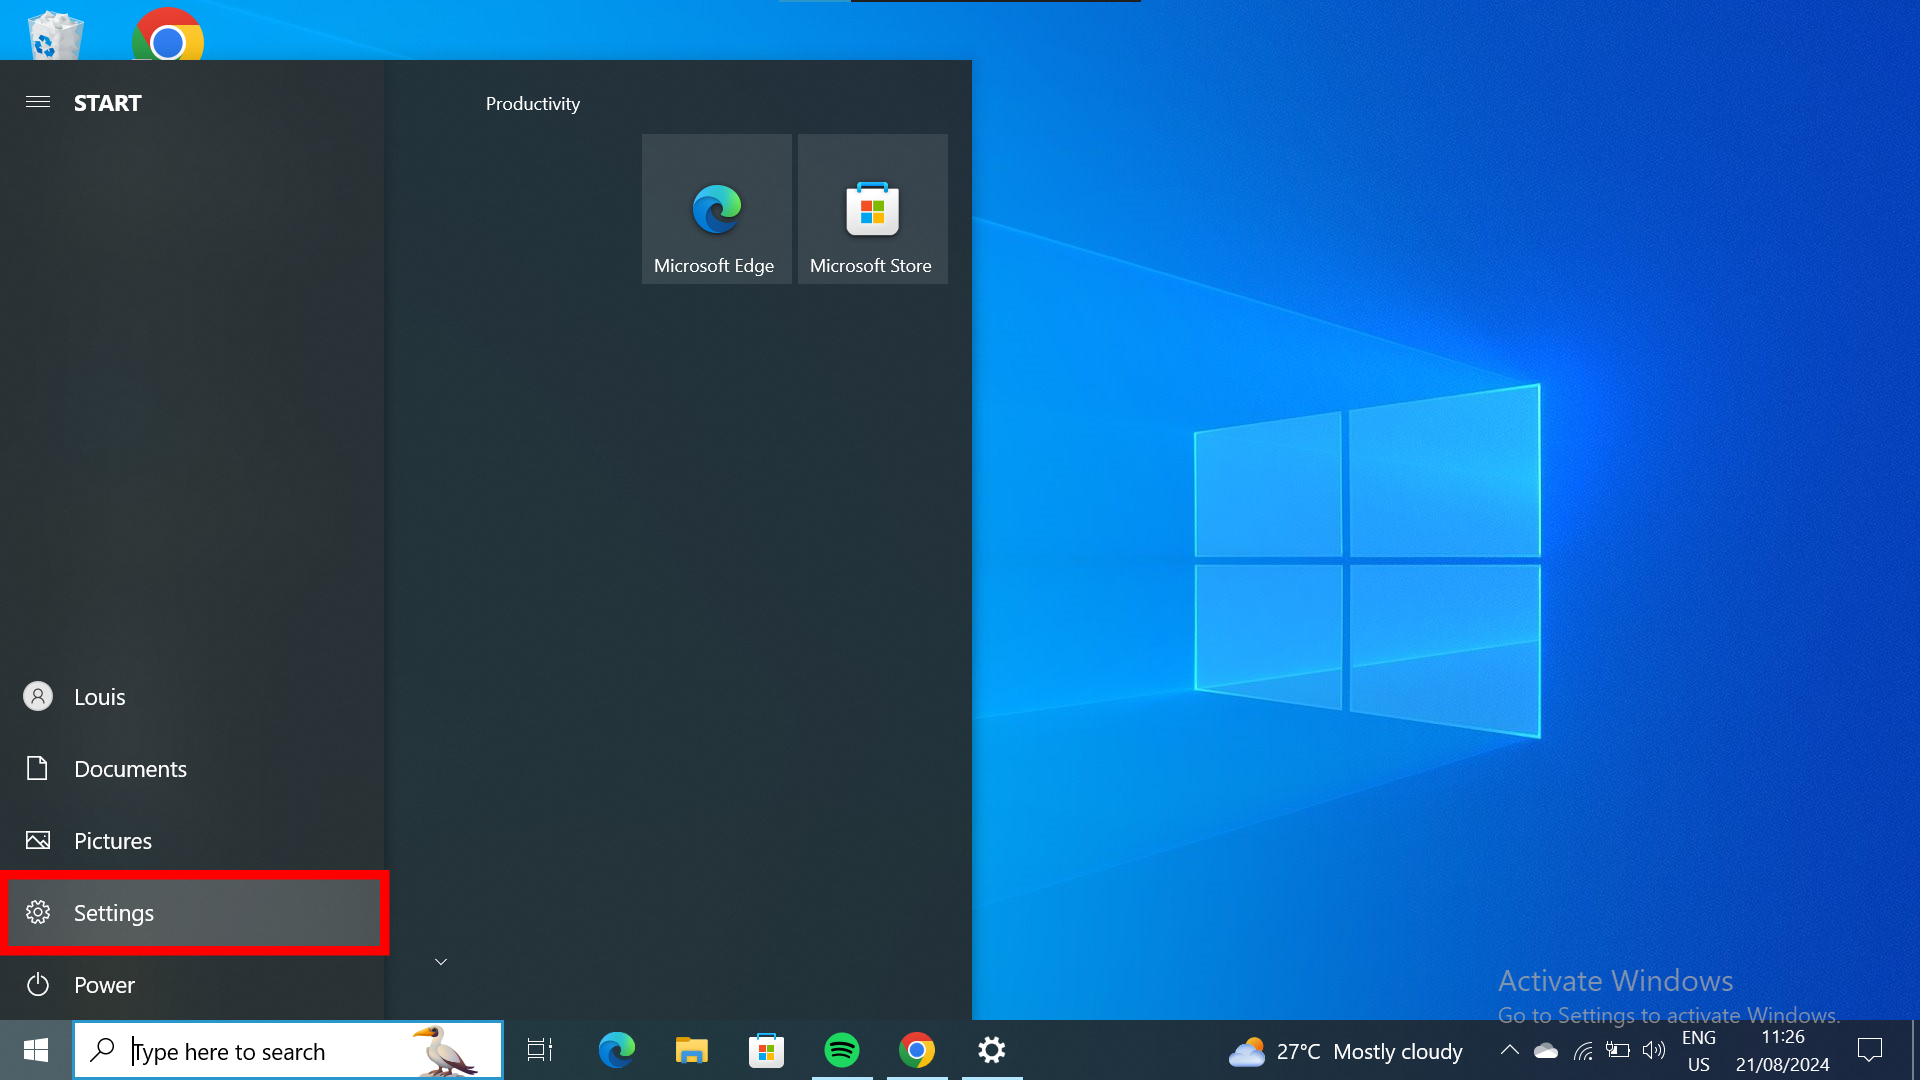Image resolution: width=1920 pixels, height=1080 pixels.
Task: Select the Louis user account
Action: point(100,696)
